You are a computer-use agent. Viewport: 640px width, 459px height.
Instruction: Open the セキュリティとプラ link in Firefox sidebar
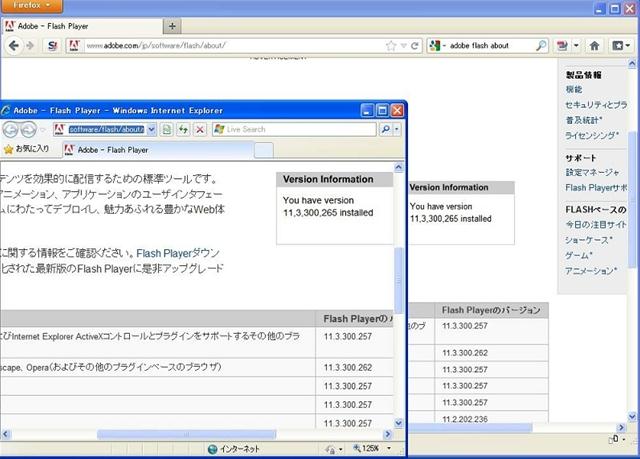click(x=596, y=105)
